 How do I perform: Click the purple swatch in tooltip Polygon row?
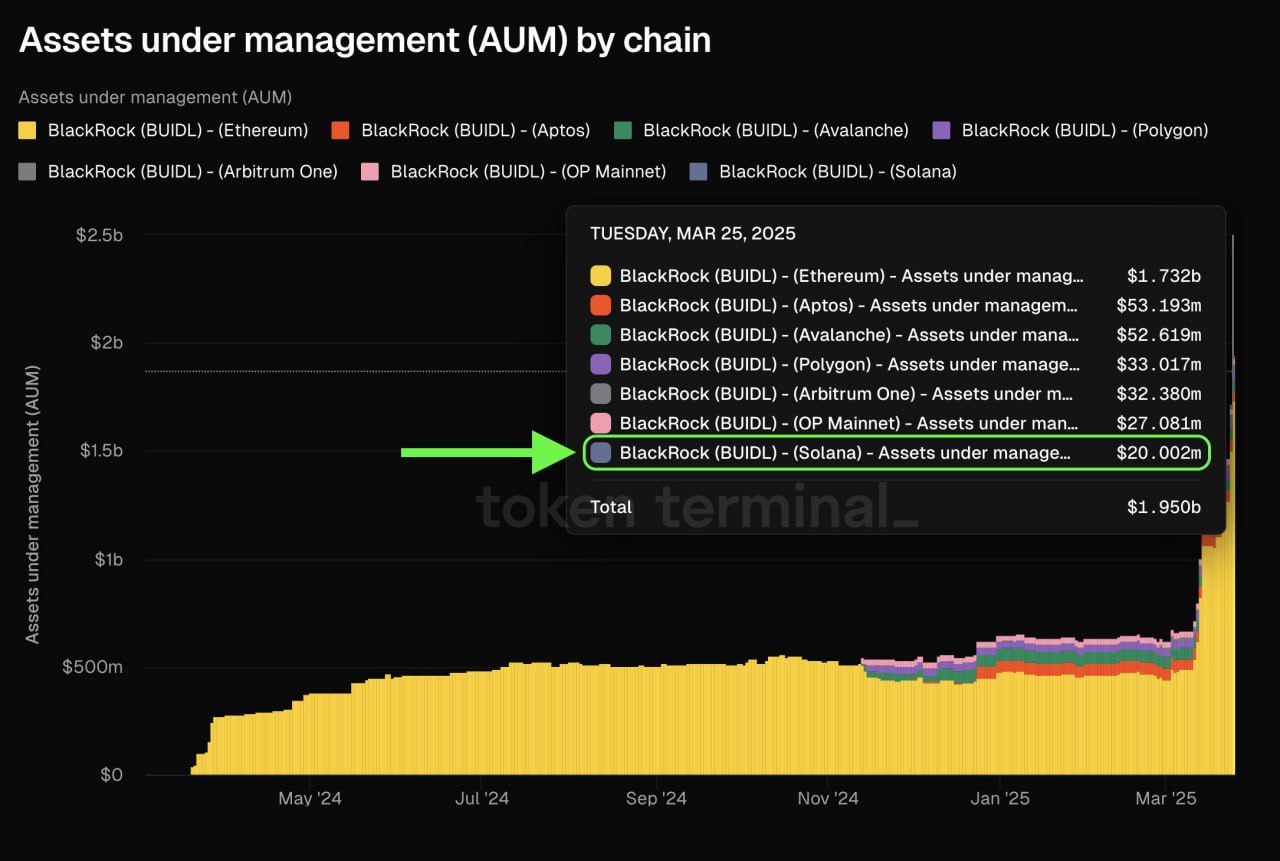coord(600,365)
